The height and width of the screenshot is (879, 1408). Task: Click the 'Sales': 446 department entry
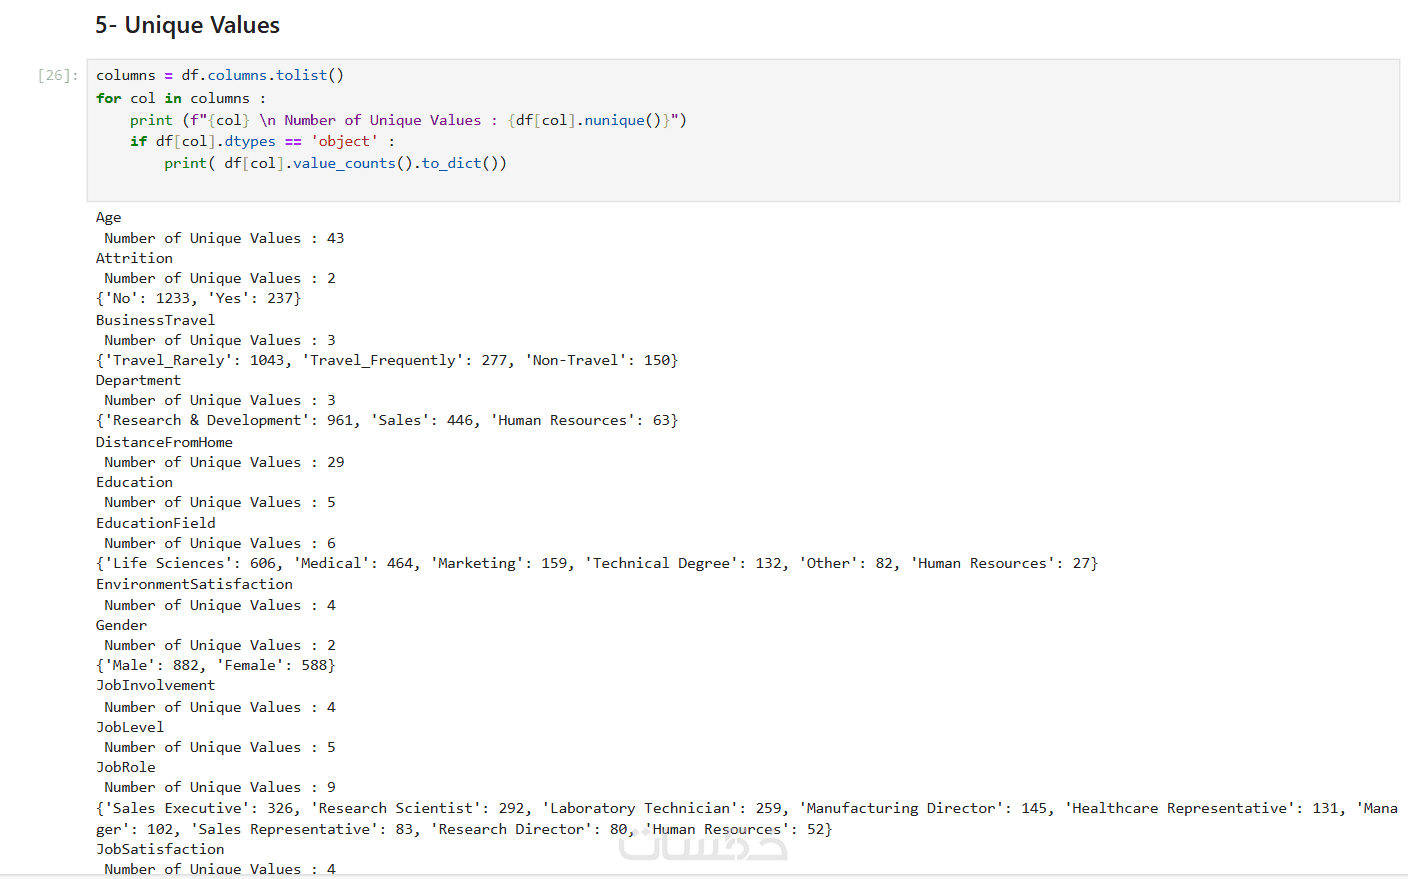tap(422, 420)
